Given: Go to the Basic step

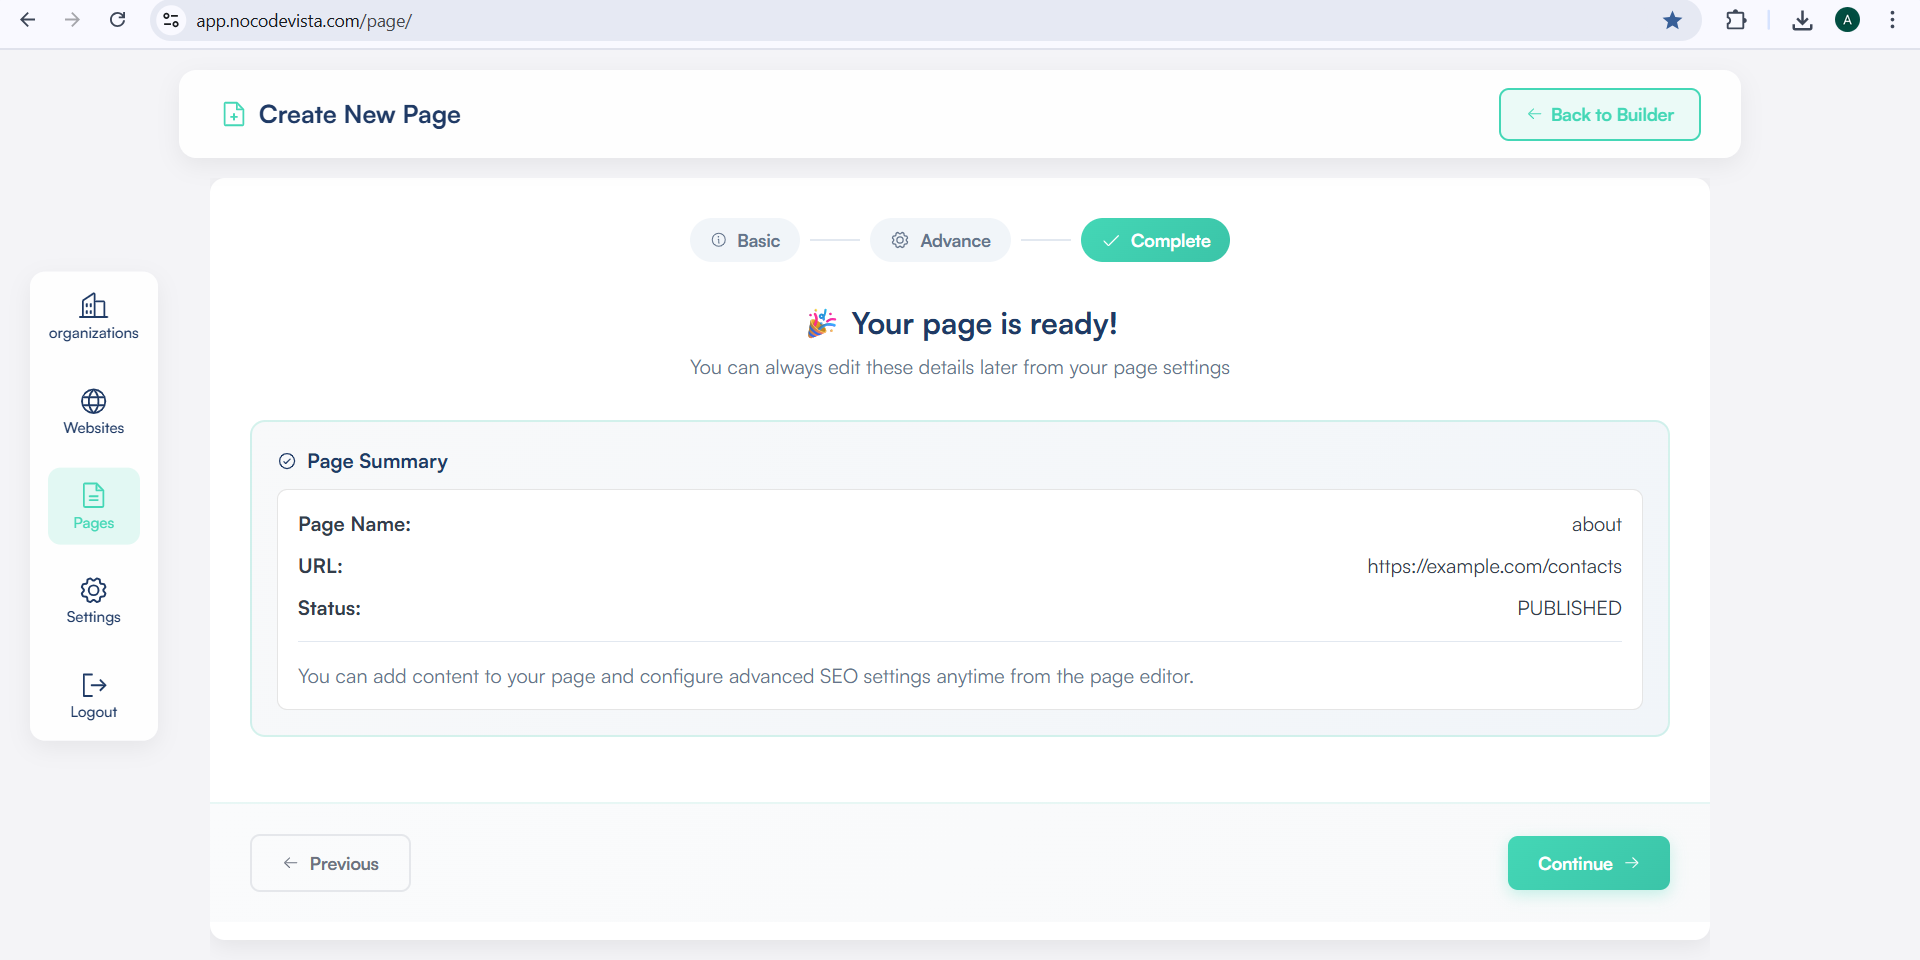Looking at the screenshot, I should 745,241.
